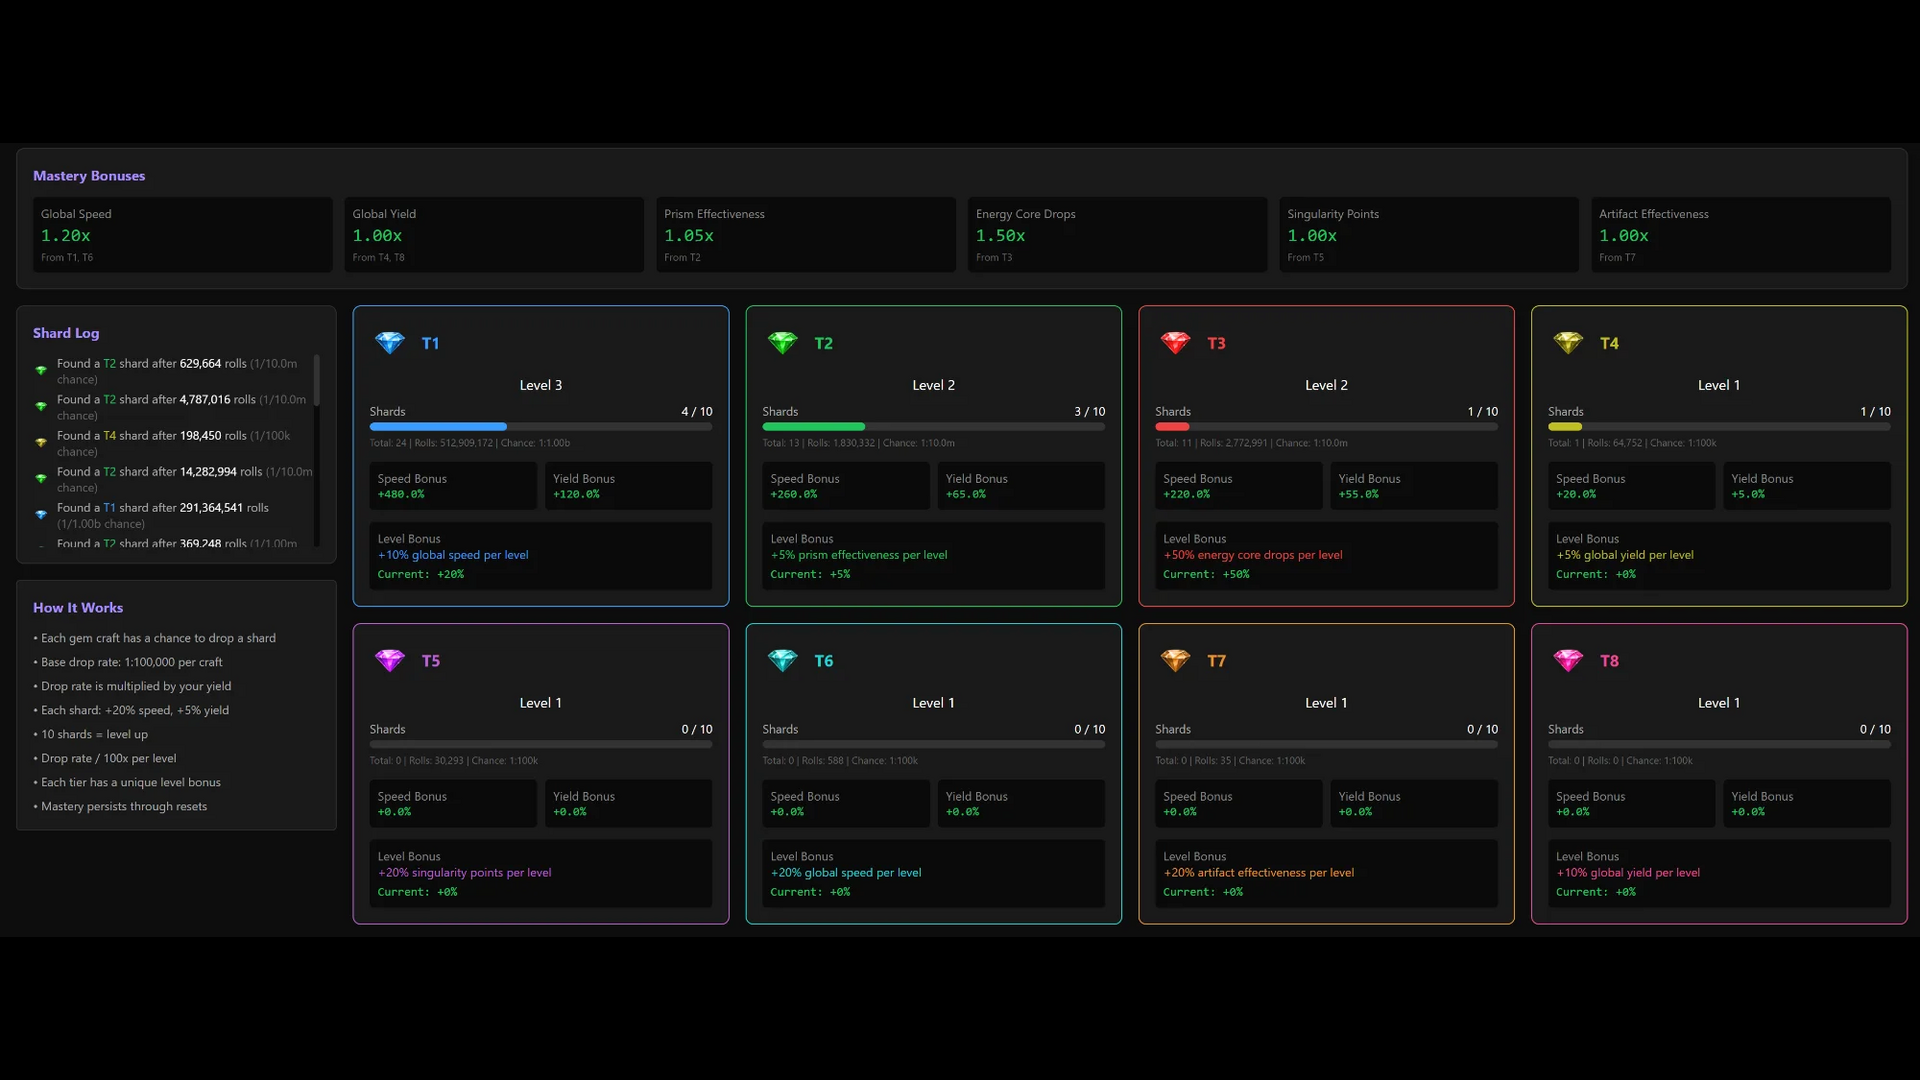Click the Shard Log scrollbar

point(317,380)
